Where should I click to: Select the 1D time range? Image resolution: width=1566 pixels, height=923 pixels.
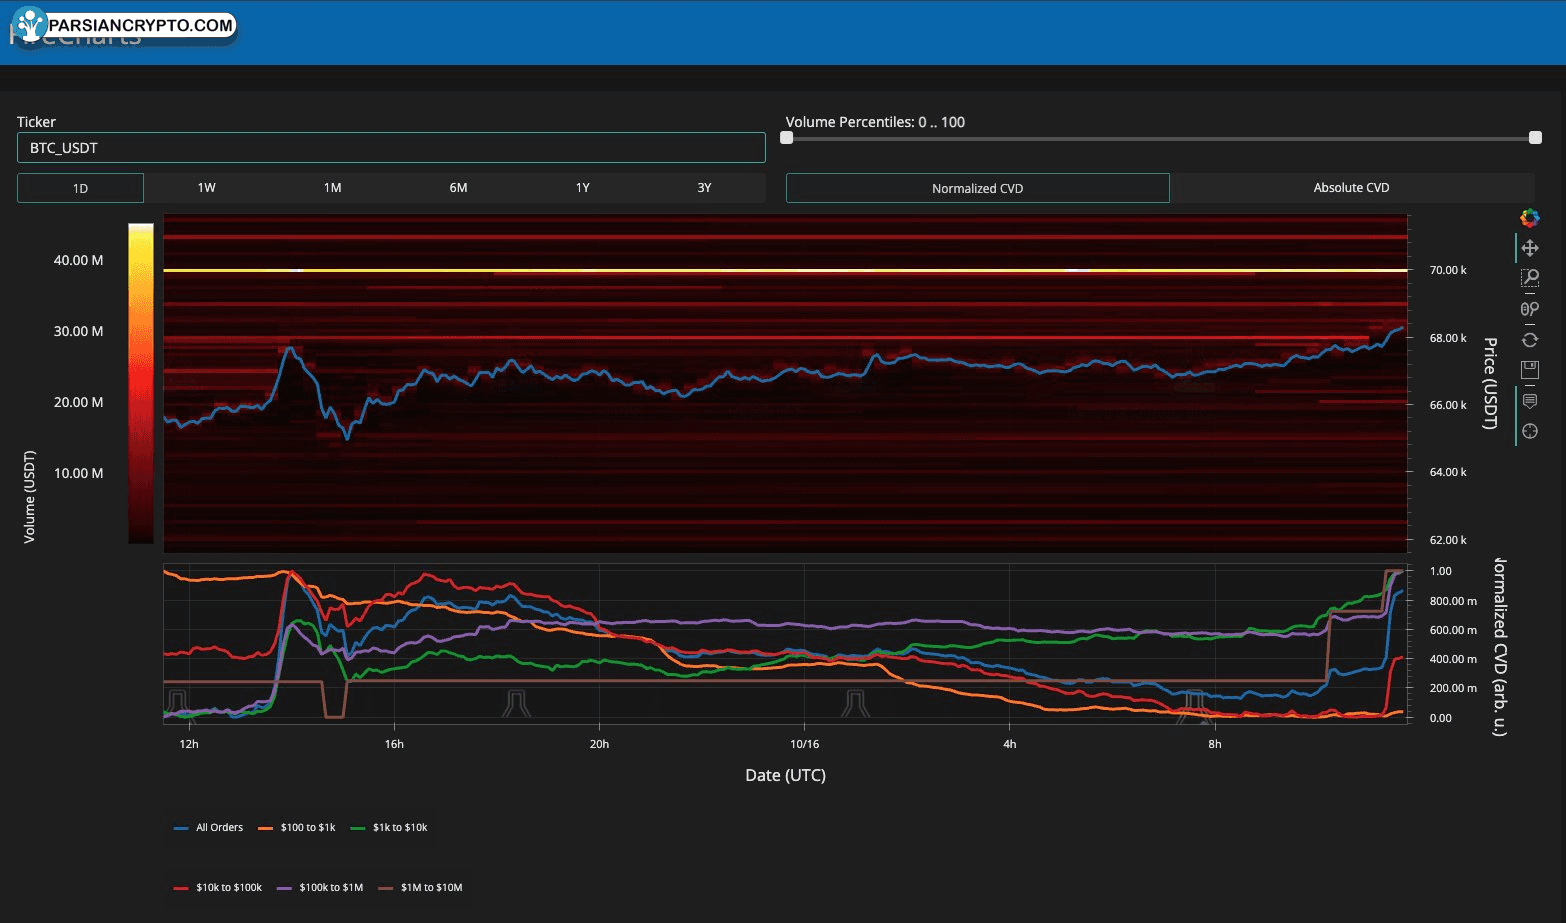pos(80,188)
